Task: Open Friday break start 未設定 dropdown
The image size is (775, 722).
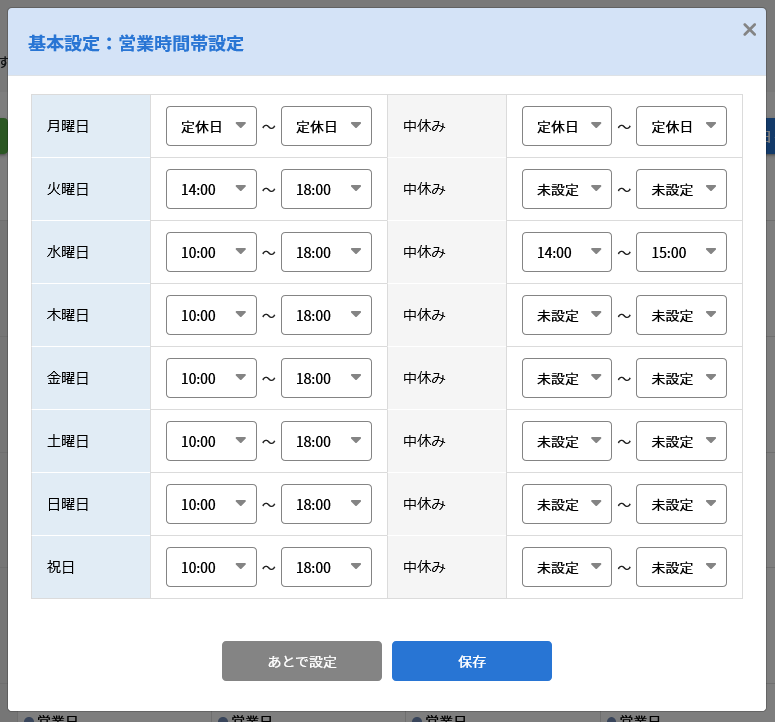Action: [566, 378]
